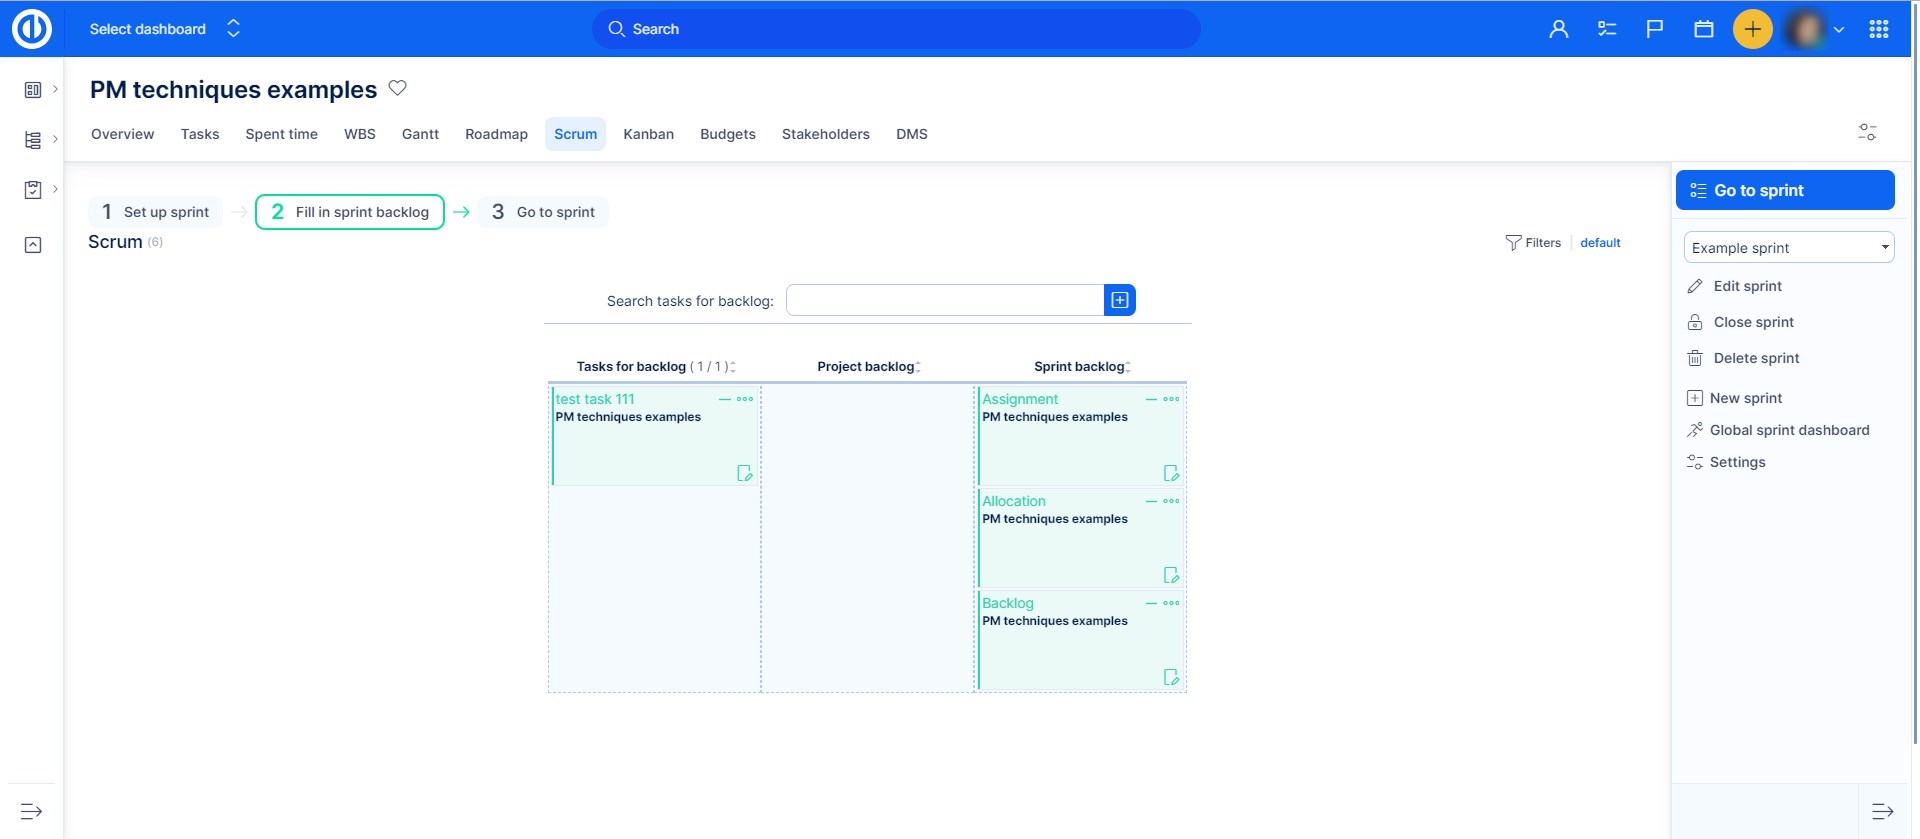Screen dimensions: 1920x839
Task: Open the user profile icon in top bar
Action: click(x=1558, y=29)
